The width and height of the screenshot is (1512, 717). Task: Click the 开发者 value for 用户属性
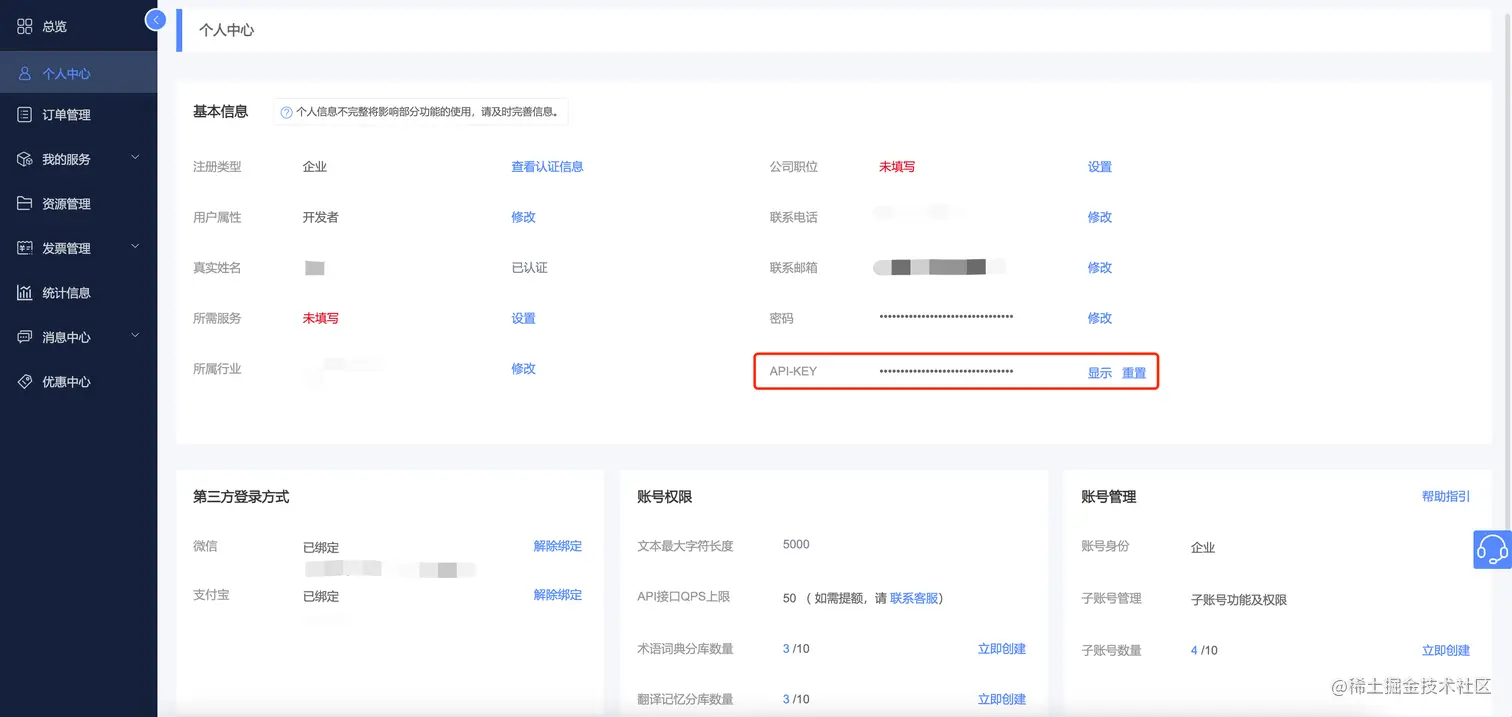click(x=321, y=217)
